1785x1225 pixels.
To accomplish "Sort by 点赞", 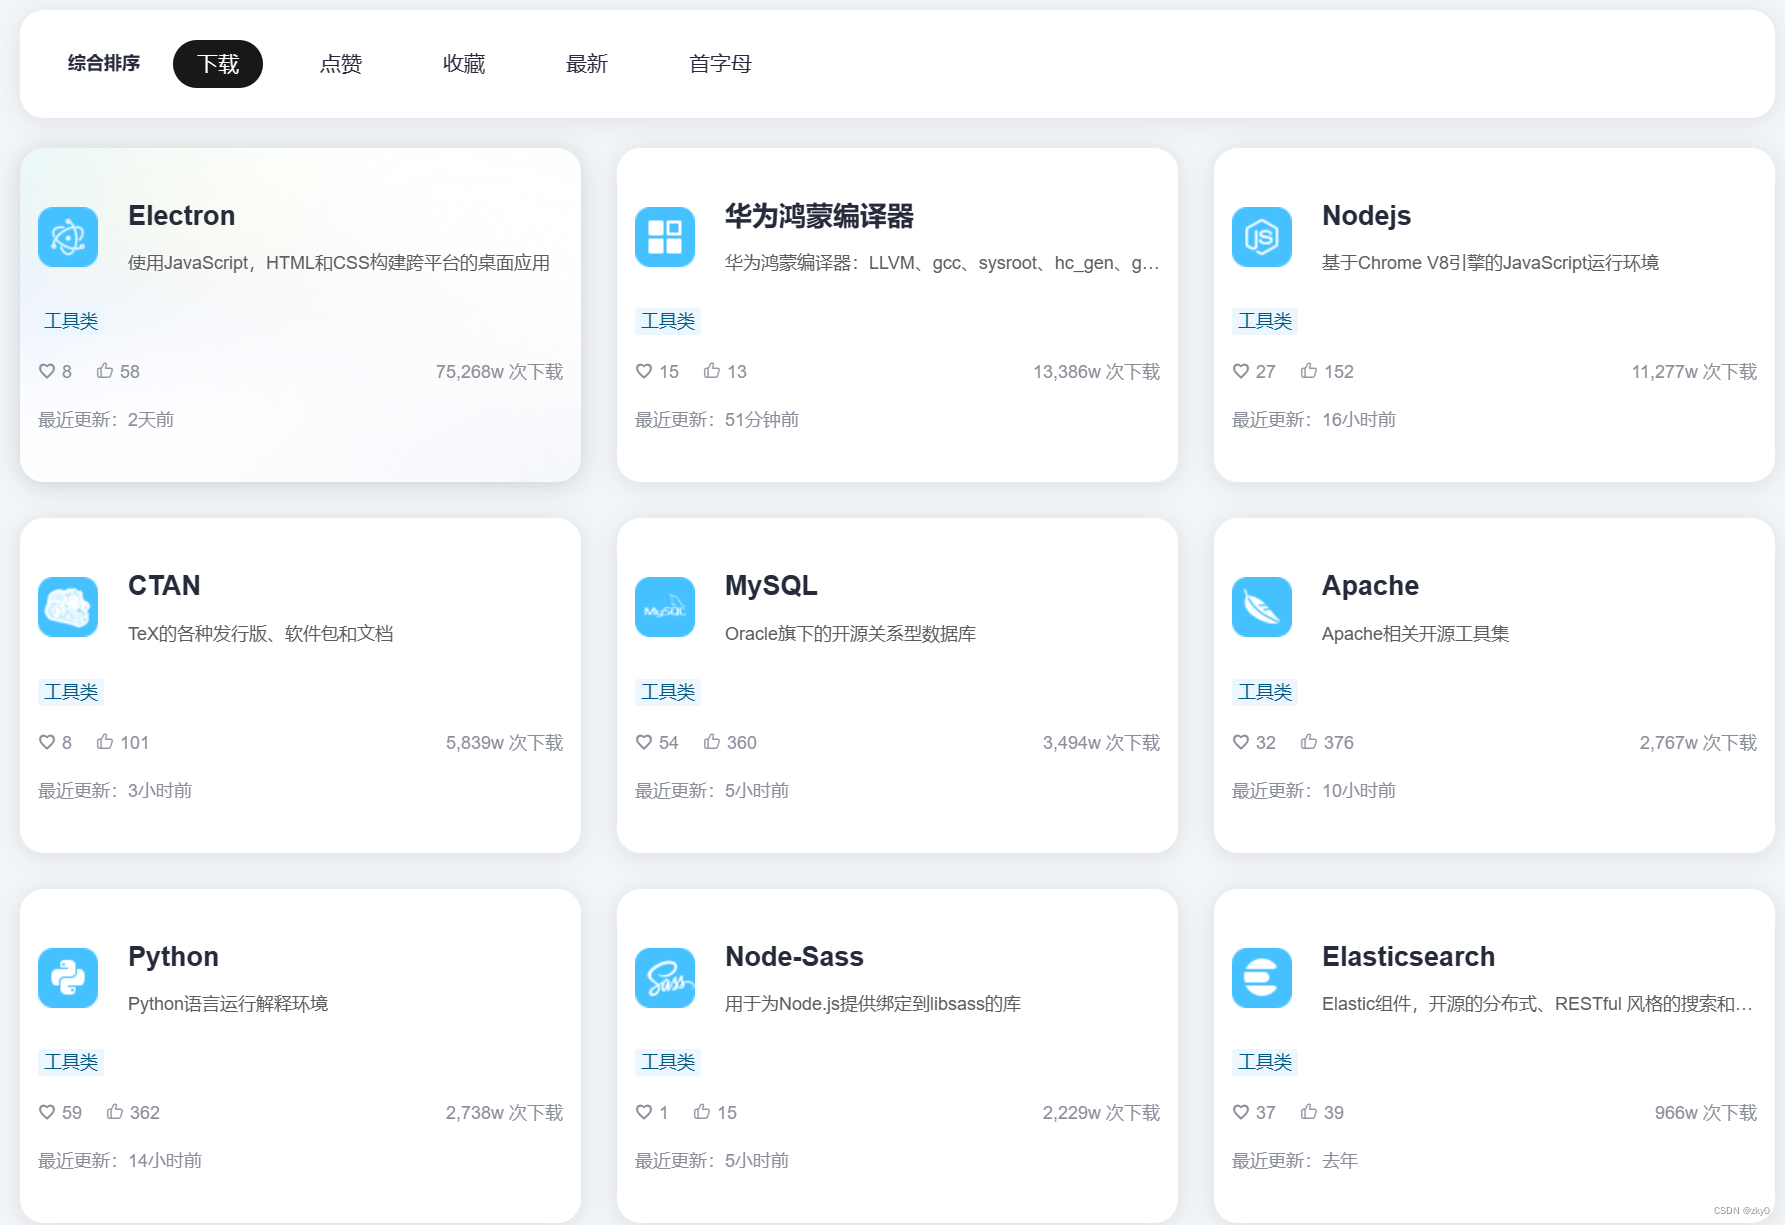I will pyautogui.click(x=341, y=64).
